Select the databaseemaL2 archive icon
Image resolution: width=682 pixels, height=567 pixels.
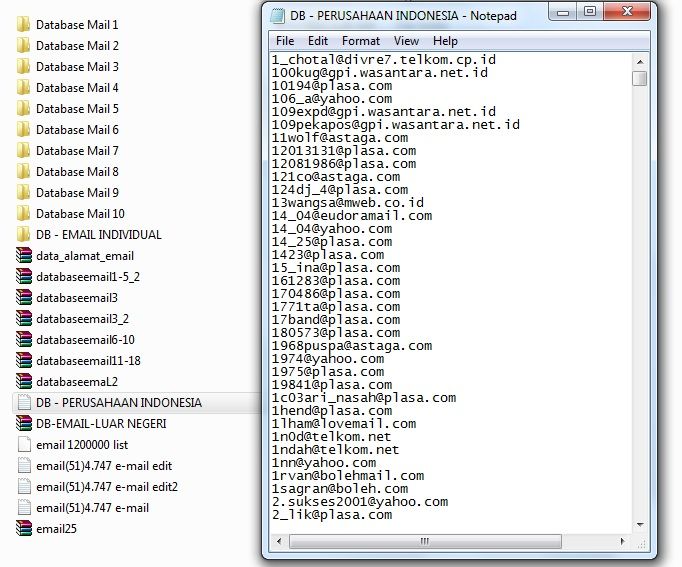[24, 381]
